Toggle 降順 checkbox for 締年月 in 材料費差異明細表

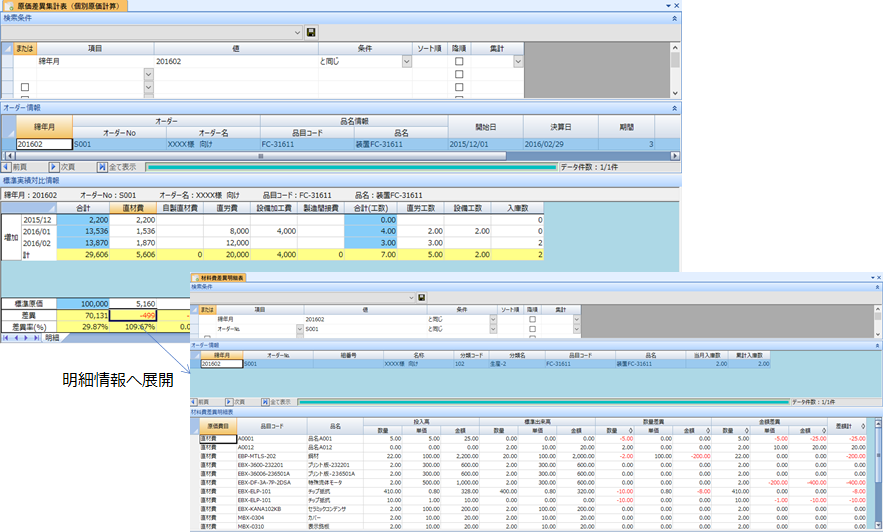pos(532,319)
